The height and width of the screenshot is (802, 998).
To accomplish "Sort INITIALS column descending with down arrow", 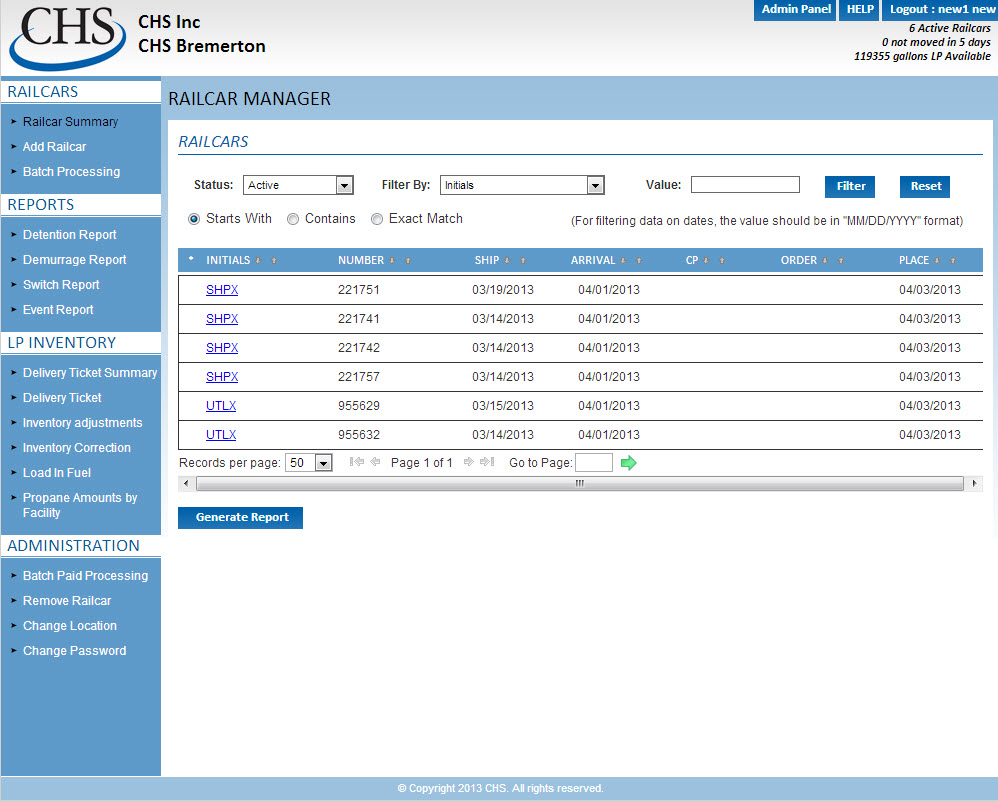I will click(x=258, y=260).
